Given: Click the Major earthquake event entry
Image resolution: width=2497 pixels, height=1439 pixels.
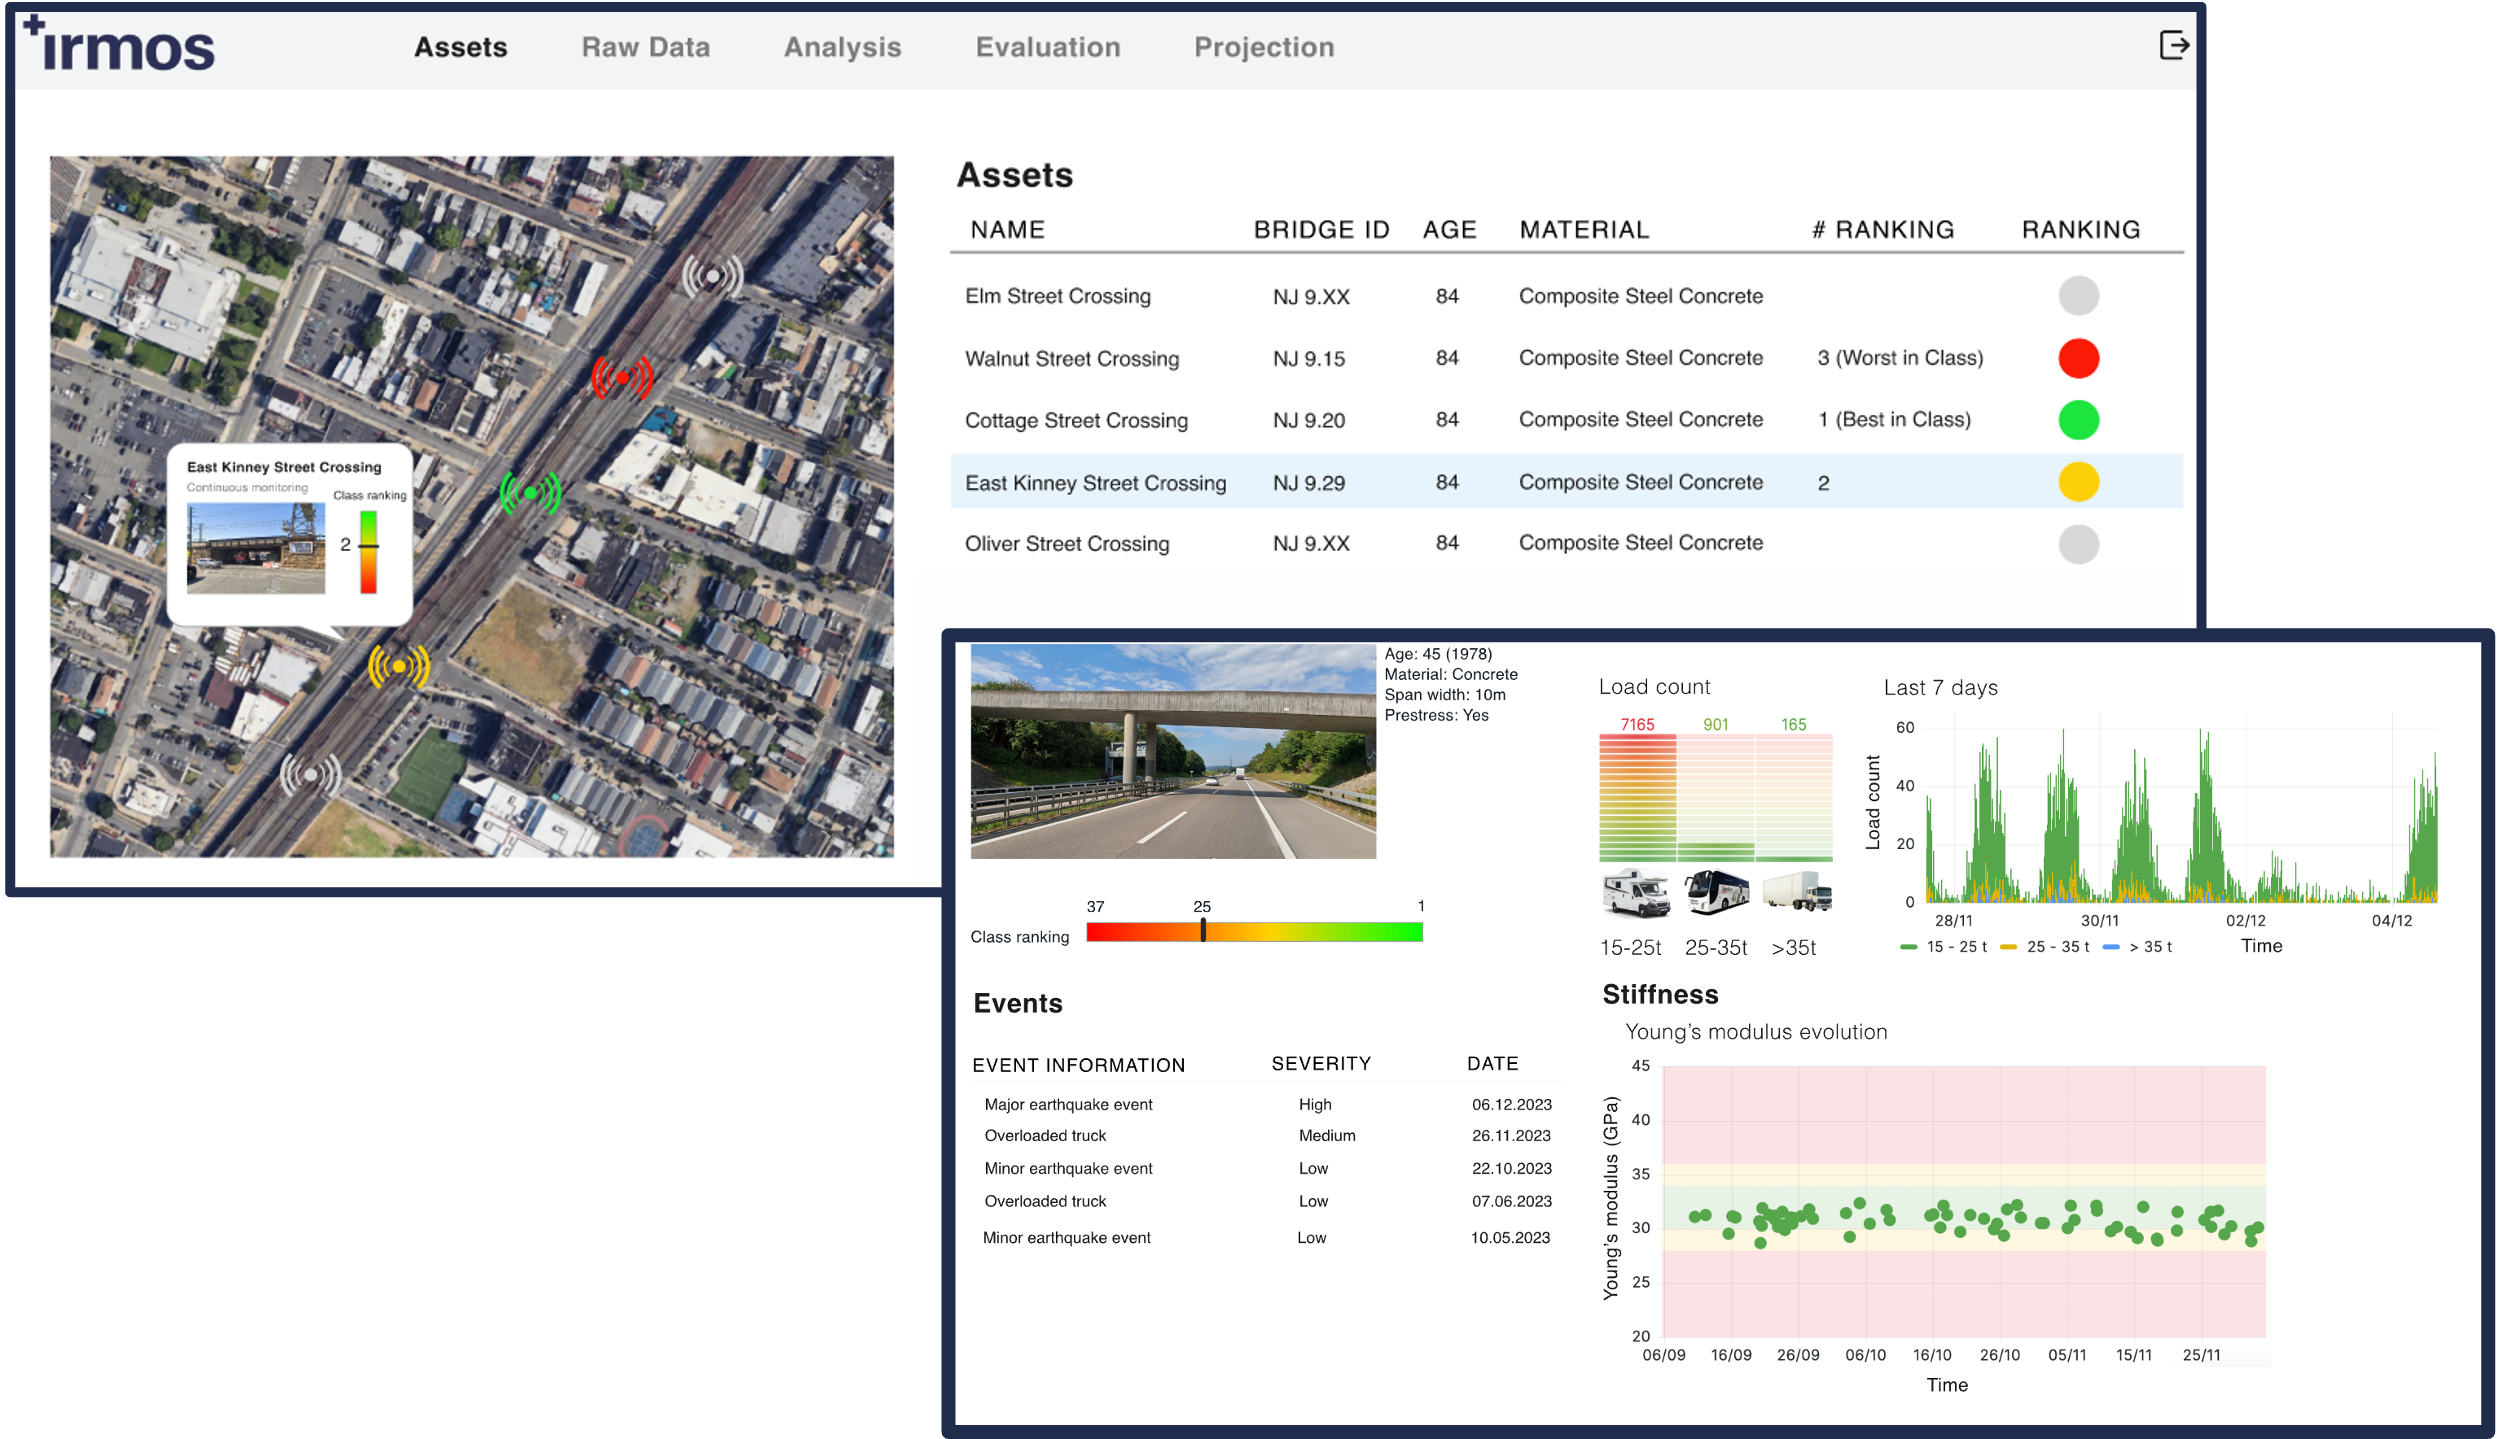Looking at the screenshot, I should [x=1068, y=1105].
